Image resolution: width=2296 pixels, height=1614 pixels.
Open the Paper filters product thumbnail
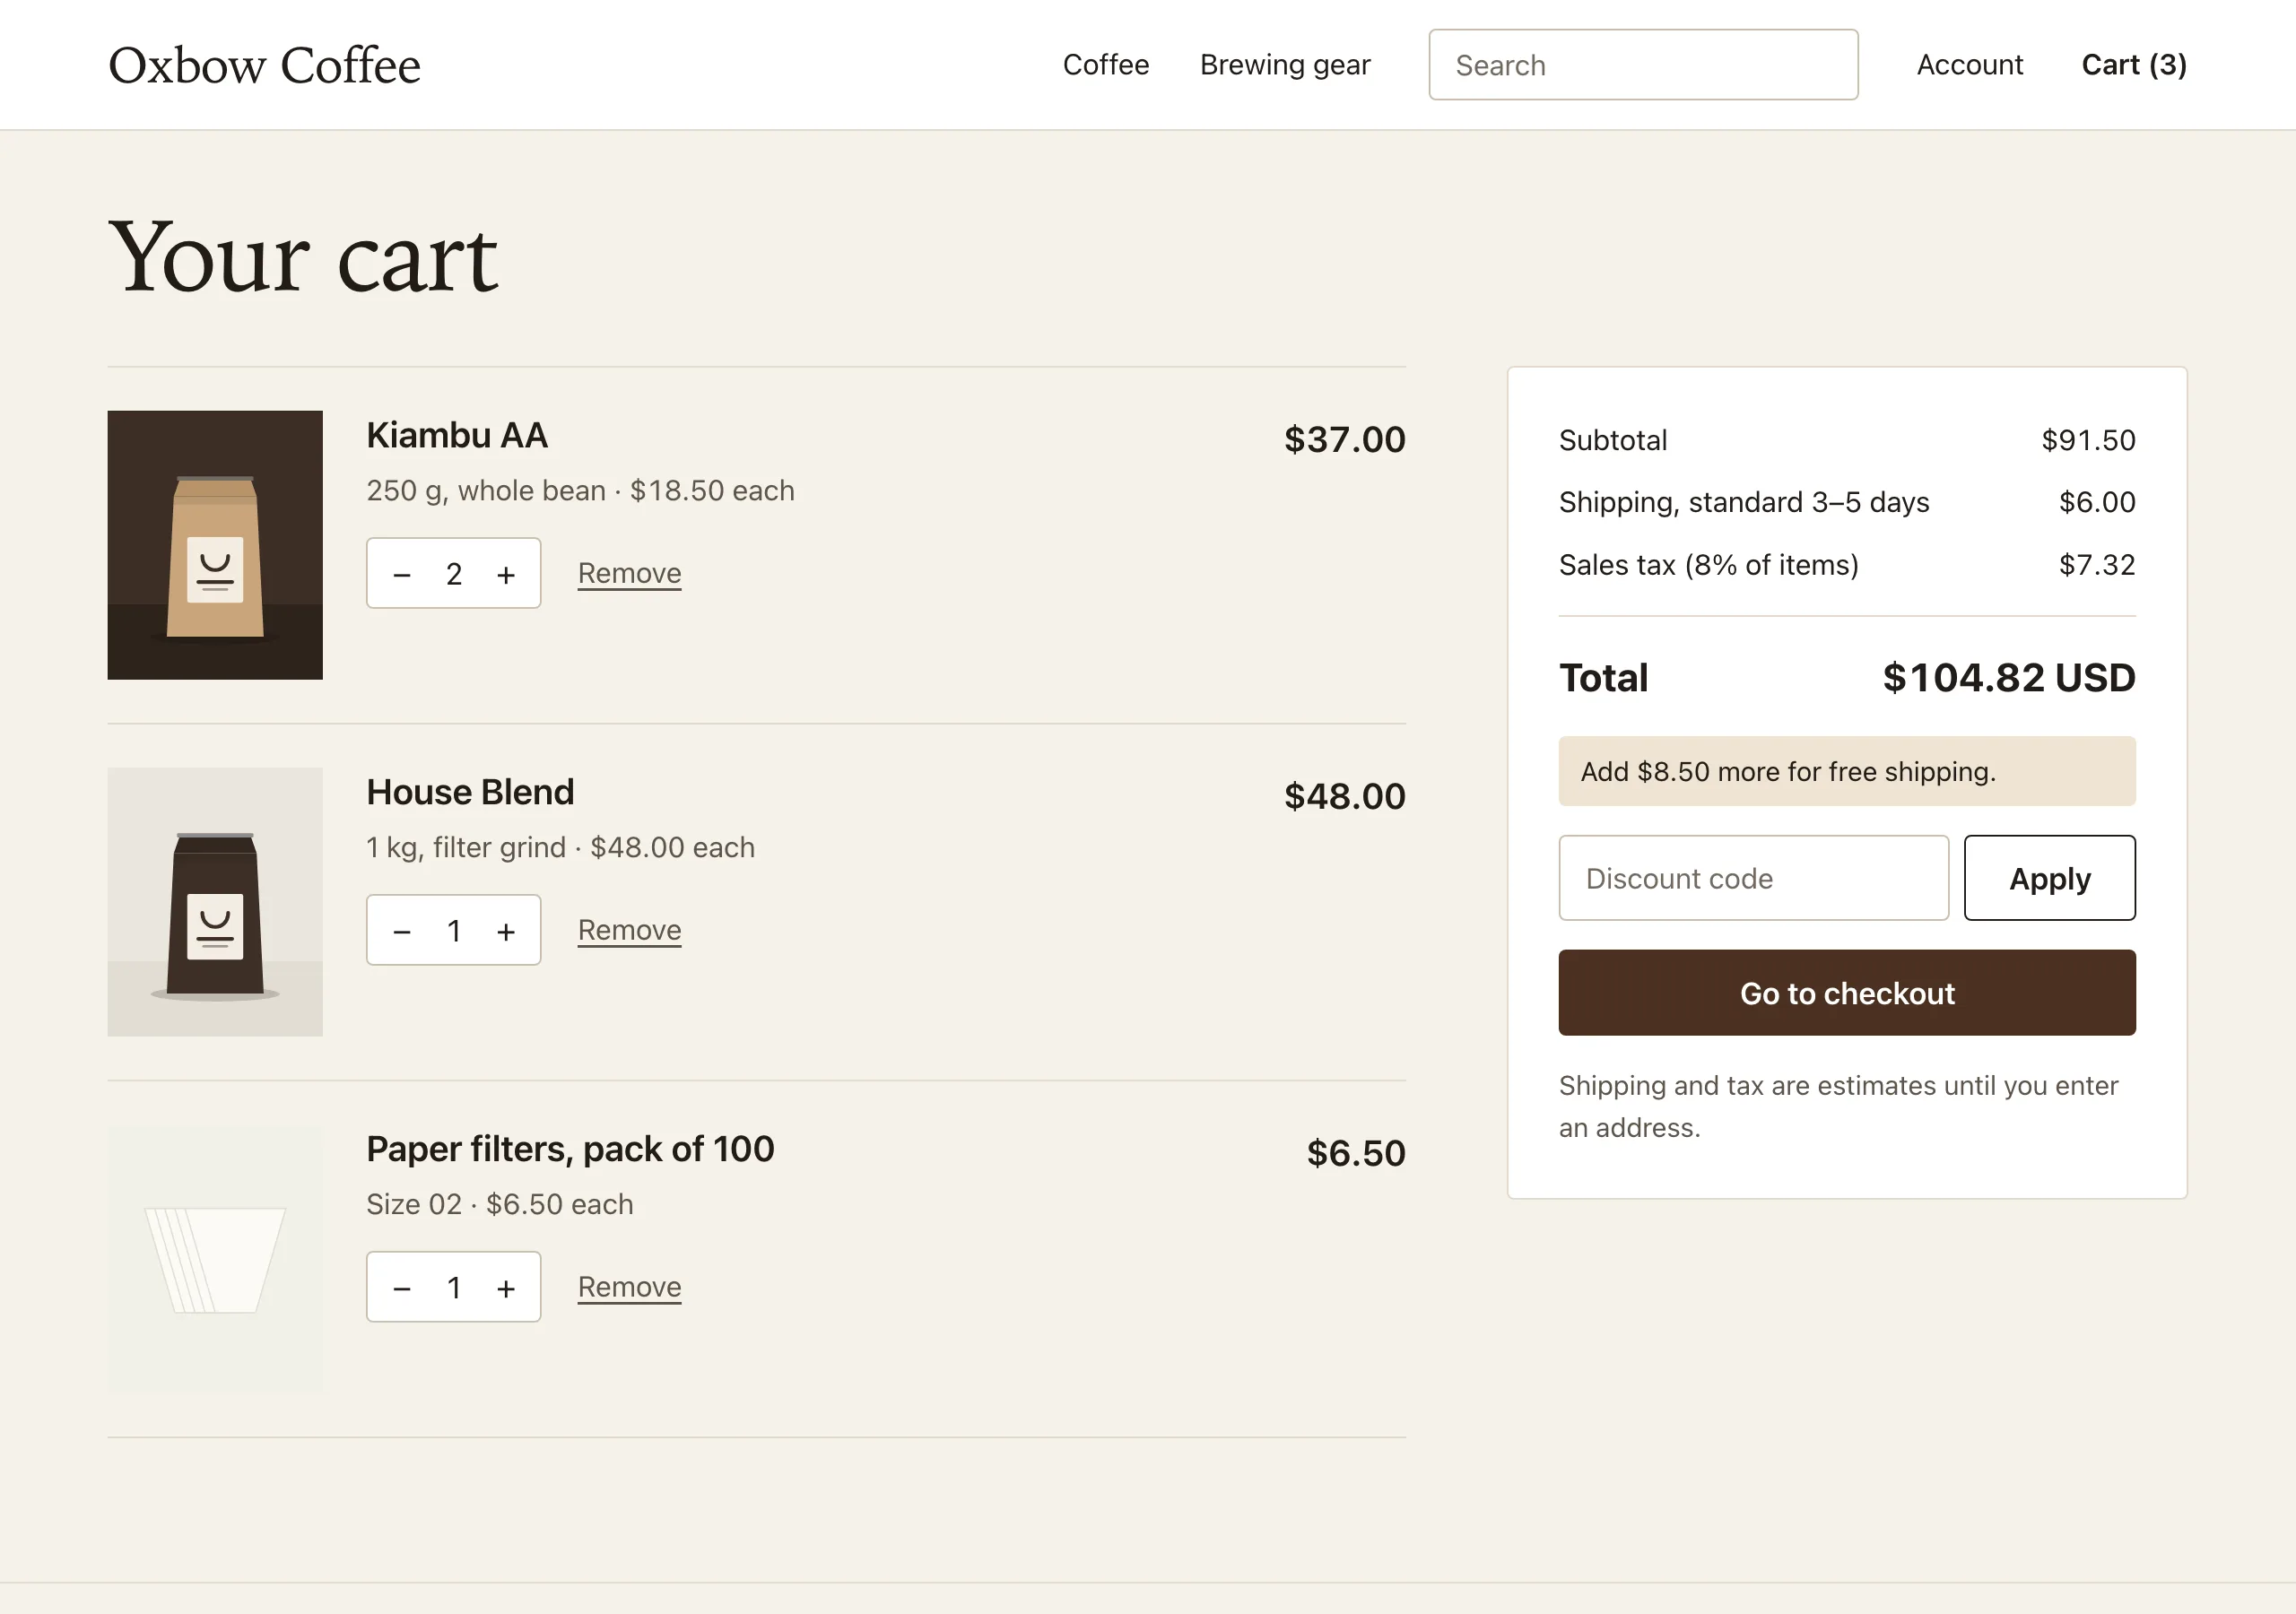215,1259
